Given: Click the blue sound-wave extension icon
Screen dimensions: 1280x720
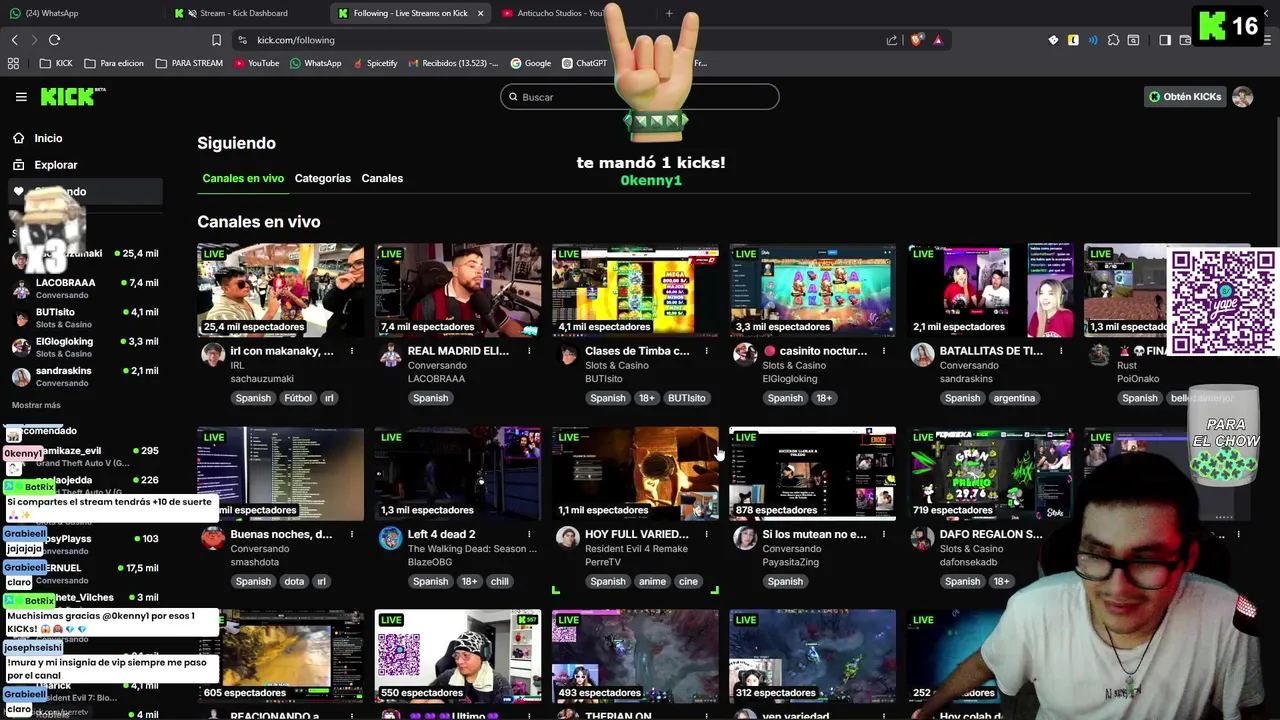Looking at the screenshot, I should click(x=1093, y=40).
